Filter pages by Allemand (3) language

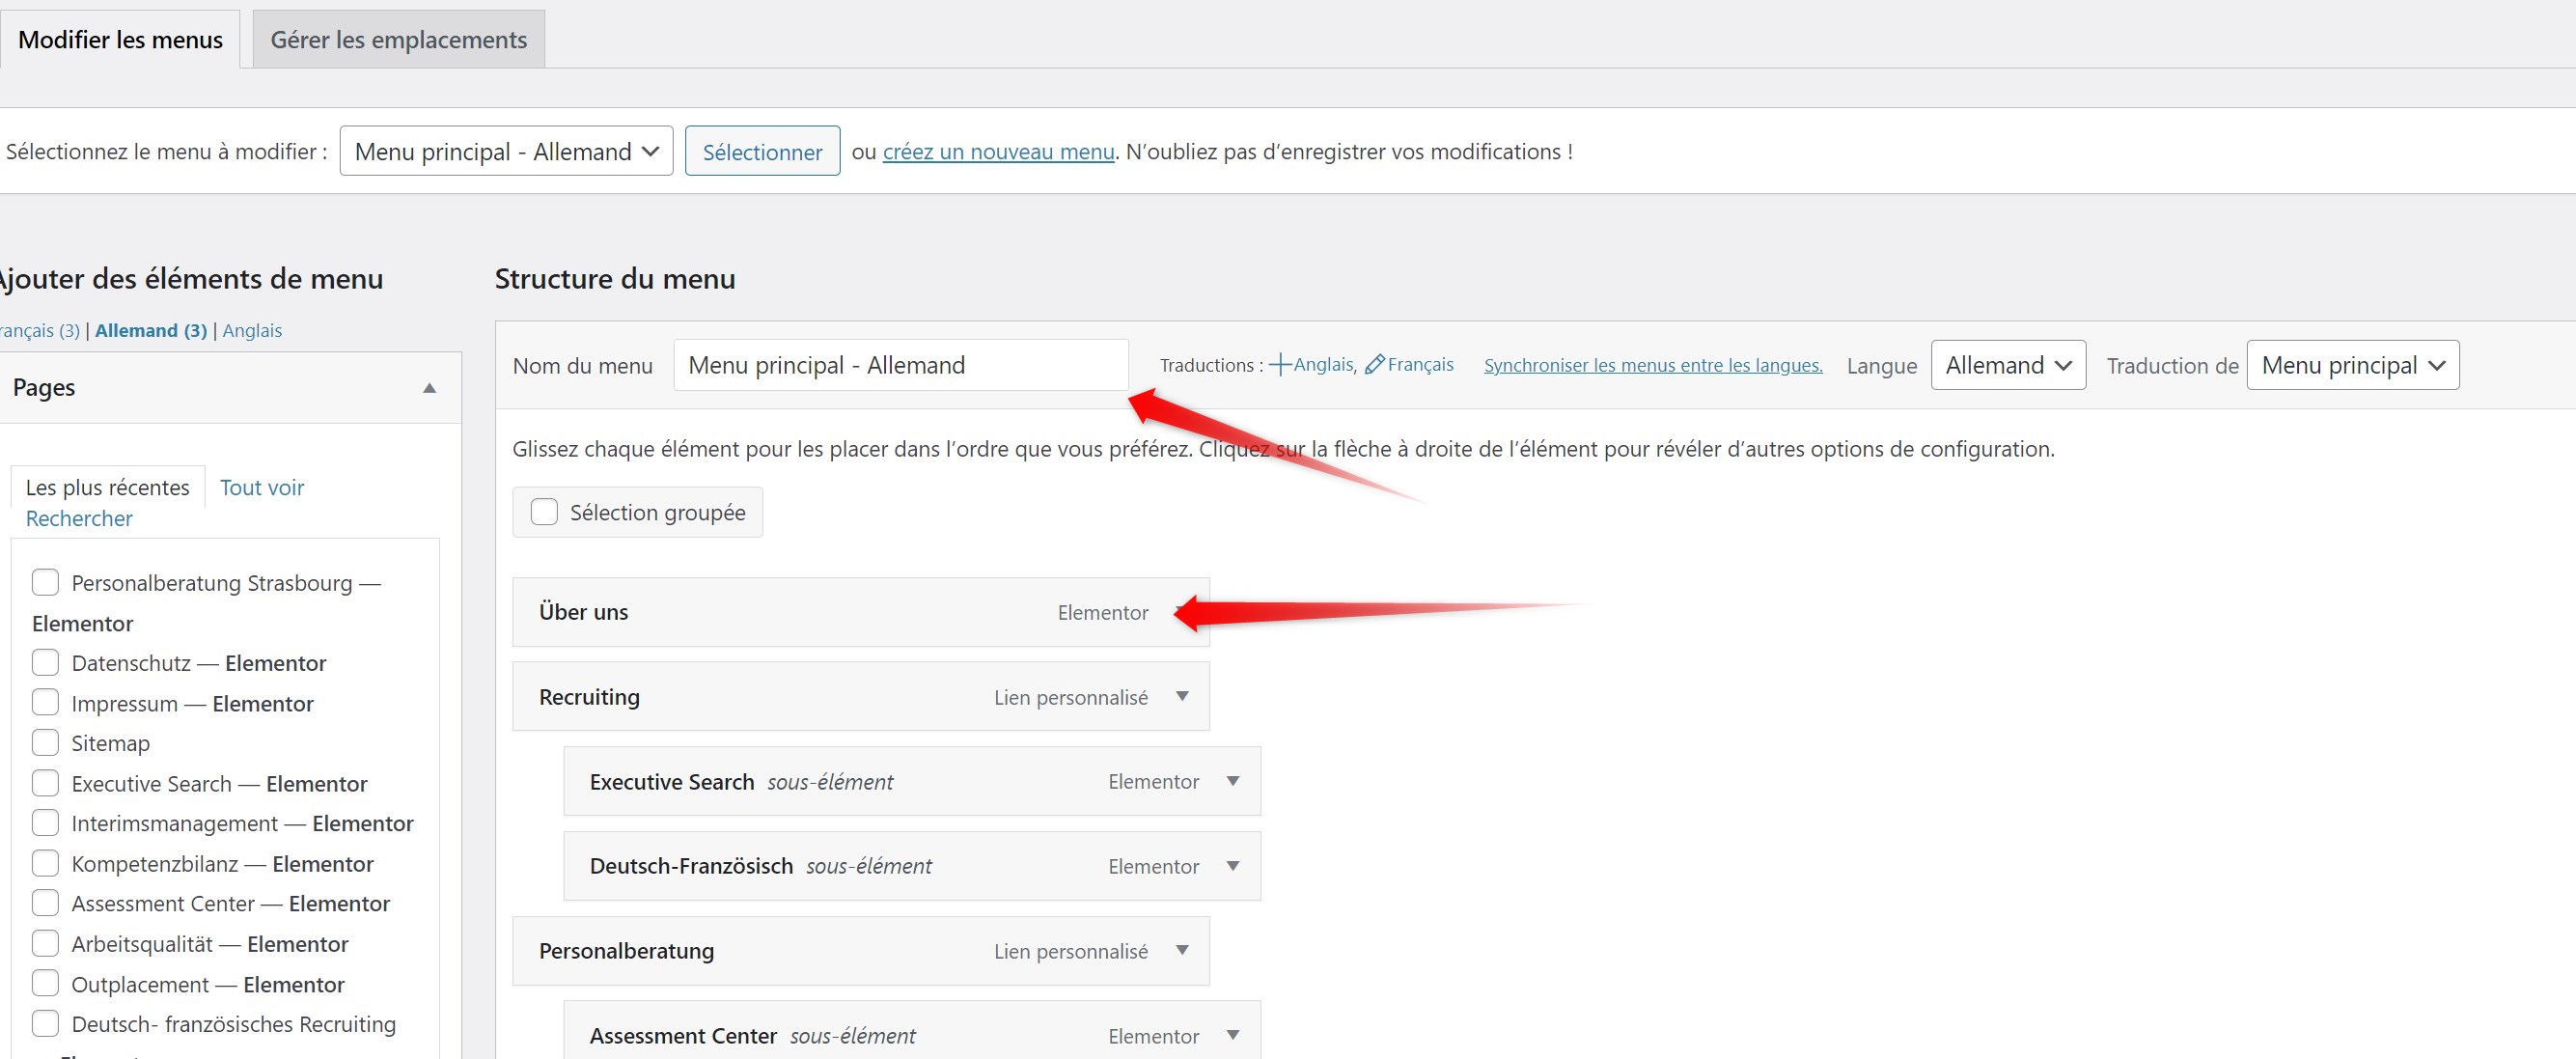click(151, 330)
